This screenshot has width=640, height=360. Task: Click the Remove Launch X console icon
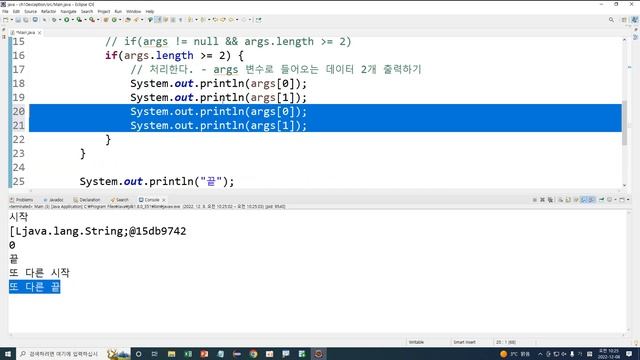click(542, 200)
